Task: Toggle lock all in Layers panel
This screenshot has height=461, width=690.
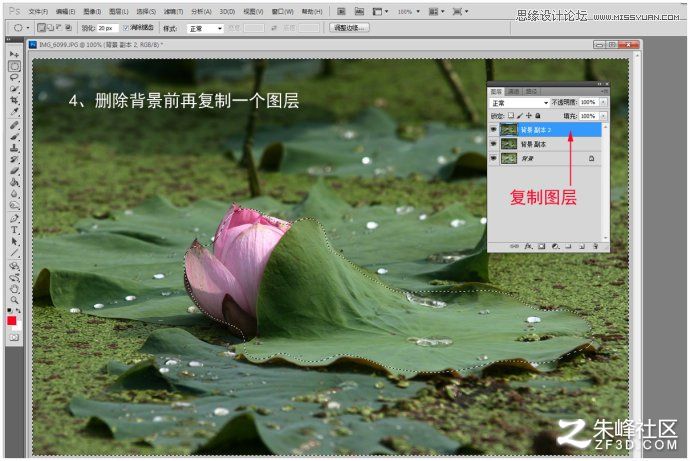Action: click(x=537, y=116)
